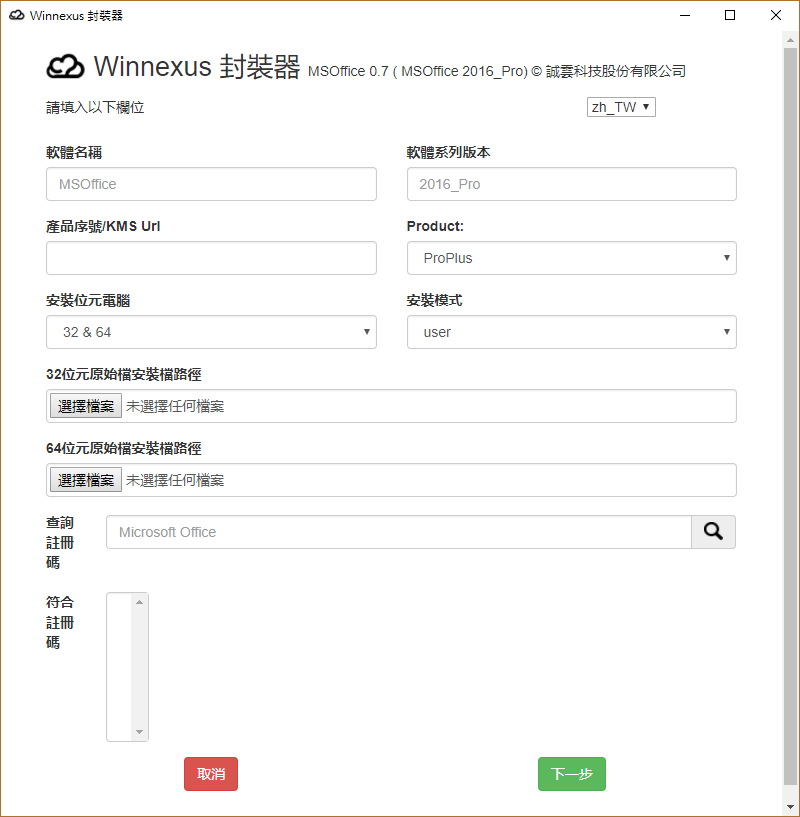Click the 查詢註冊碼 label

click(60, 542)
